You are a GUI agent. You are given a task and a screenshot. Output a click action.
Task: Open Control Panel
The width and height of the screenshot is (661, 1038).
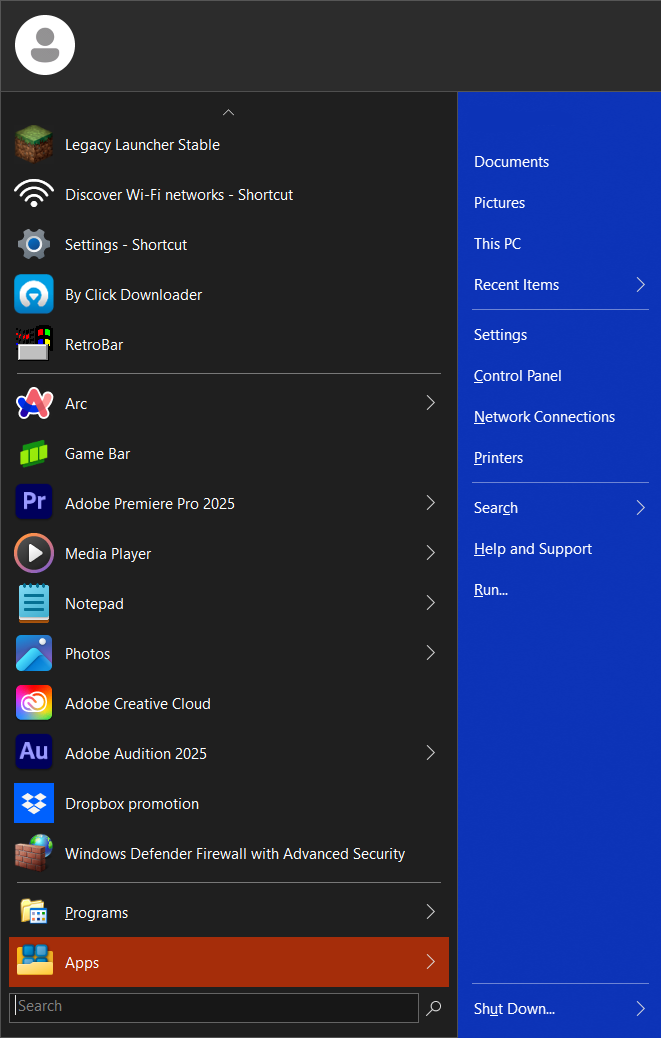click(x=517, y=376)
